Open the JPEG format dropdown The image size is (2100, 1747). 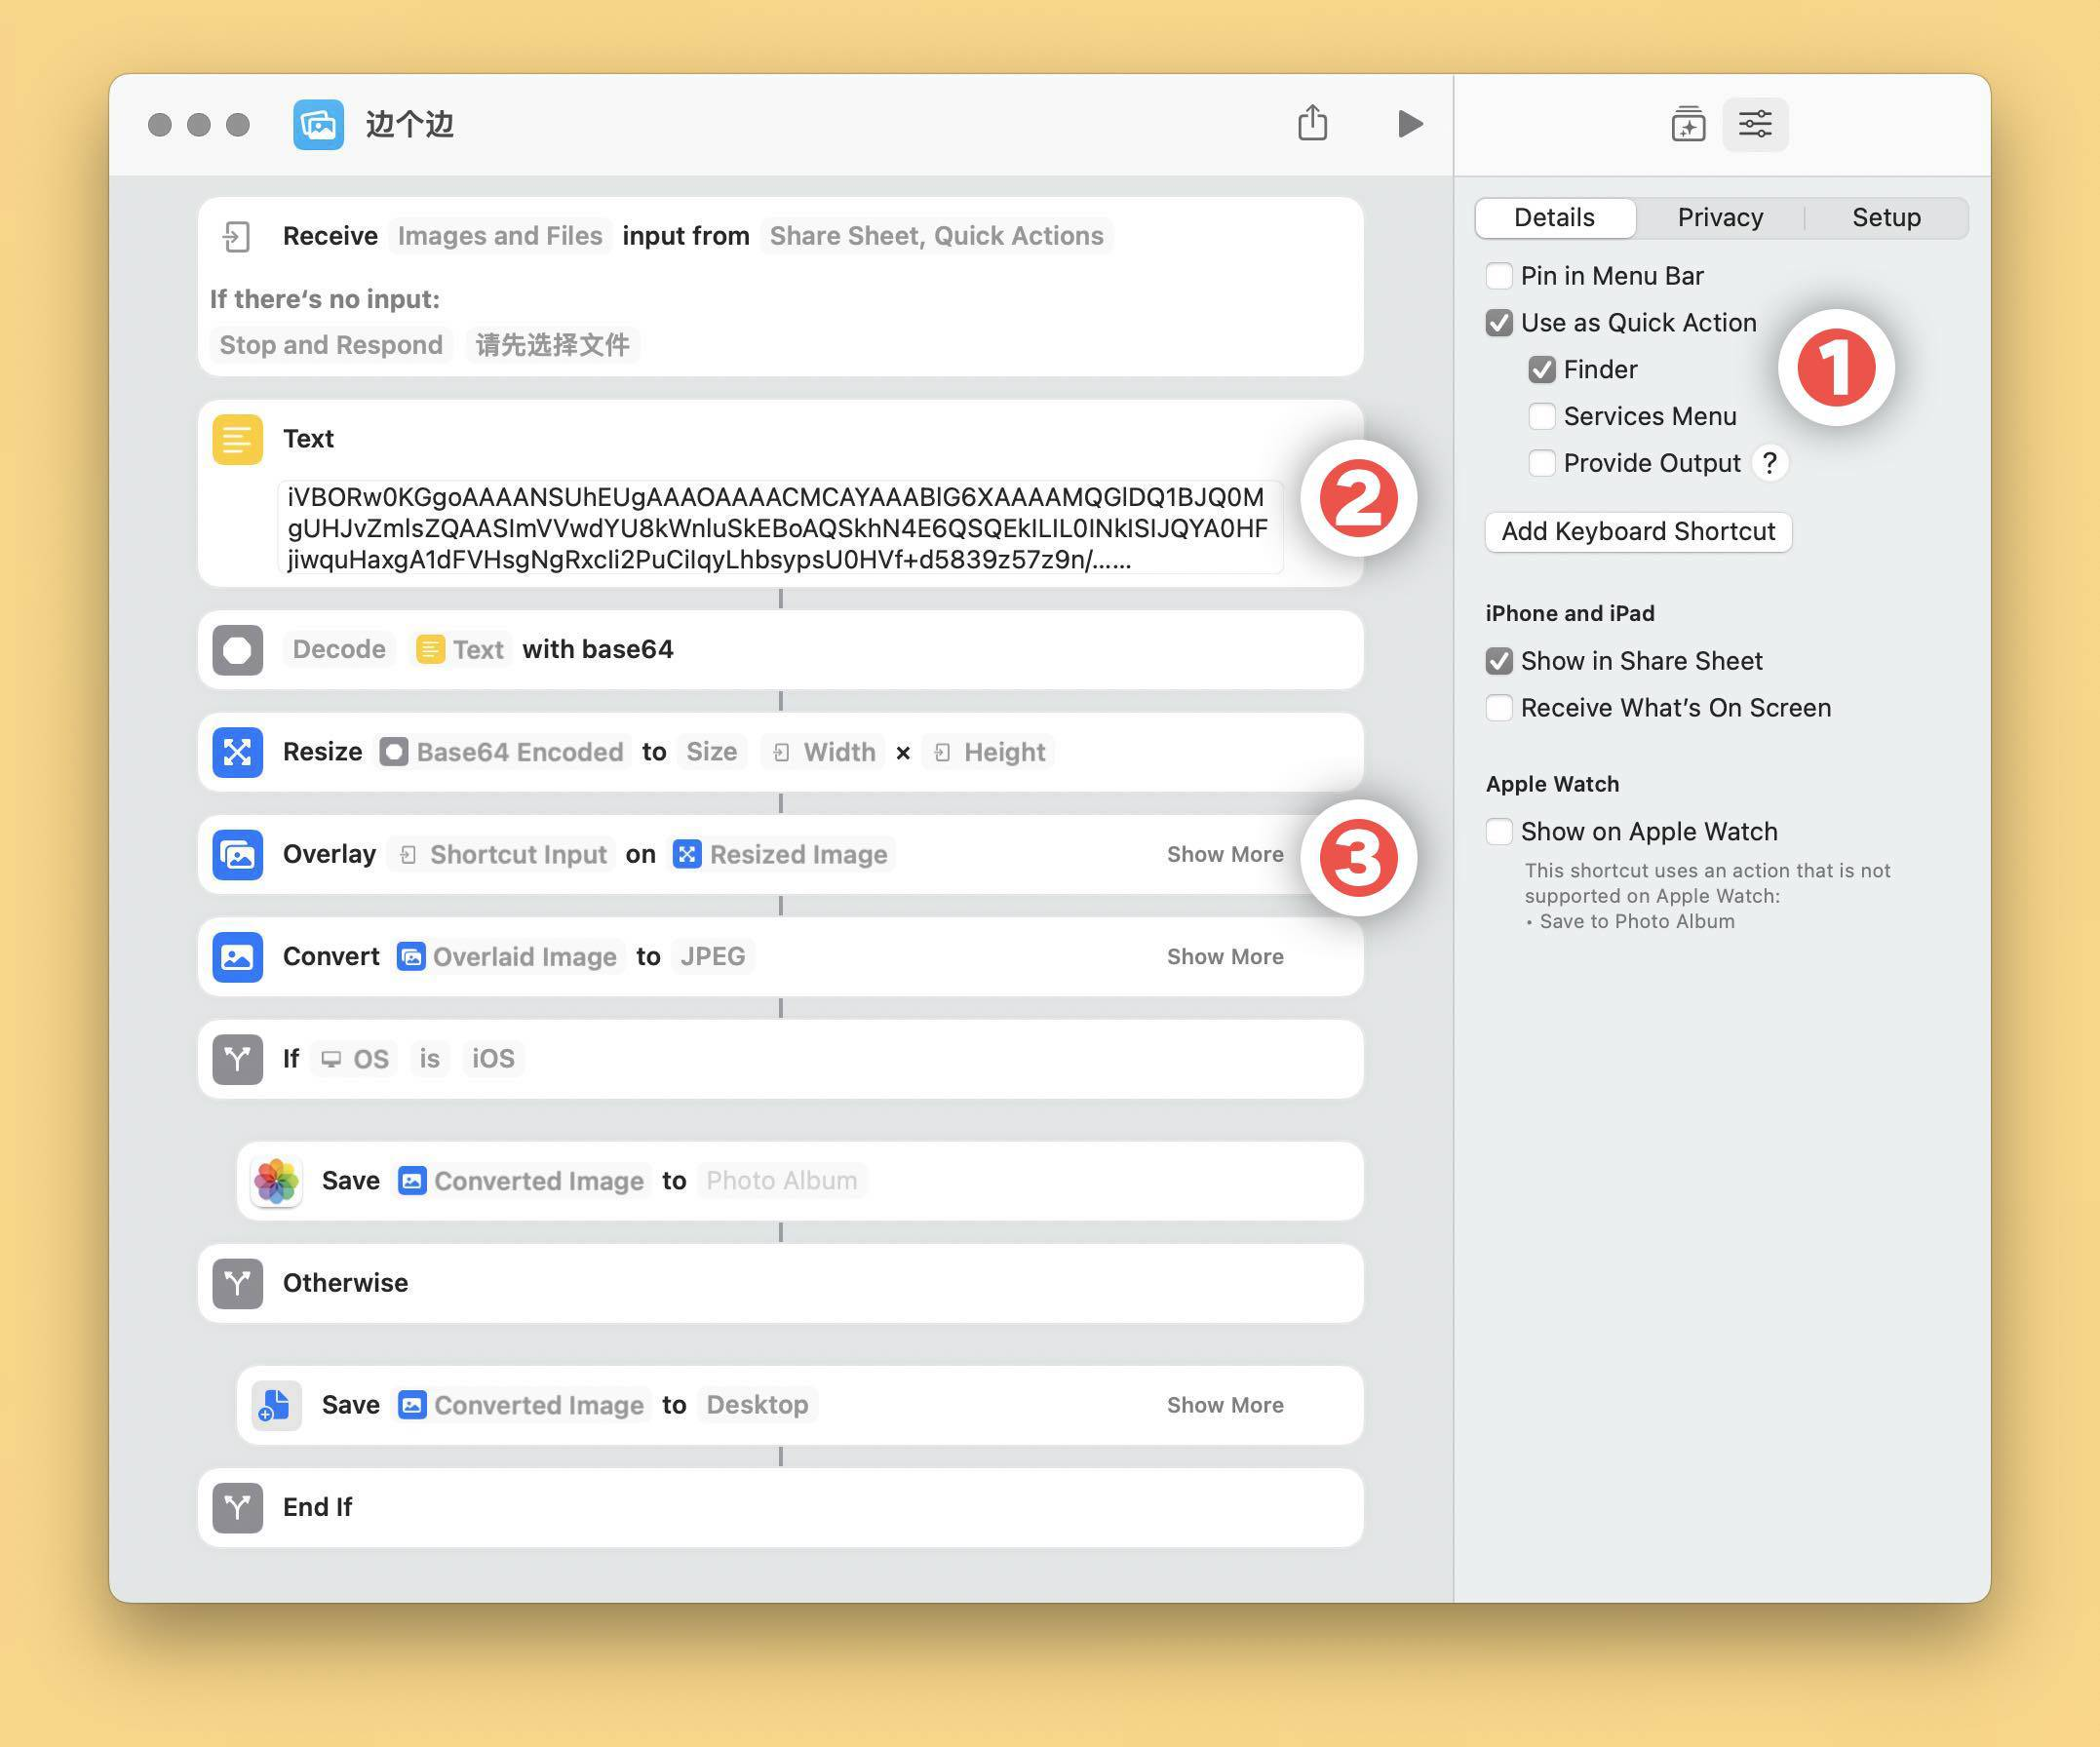[712, 957]
